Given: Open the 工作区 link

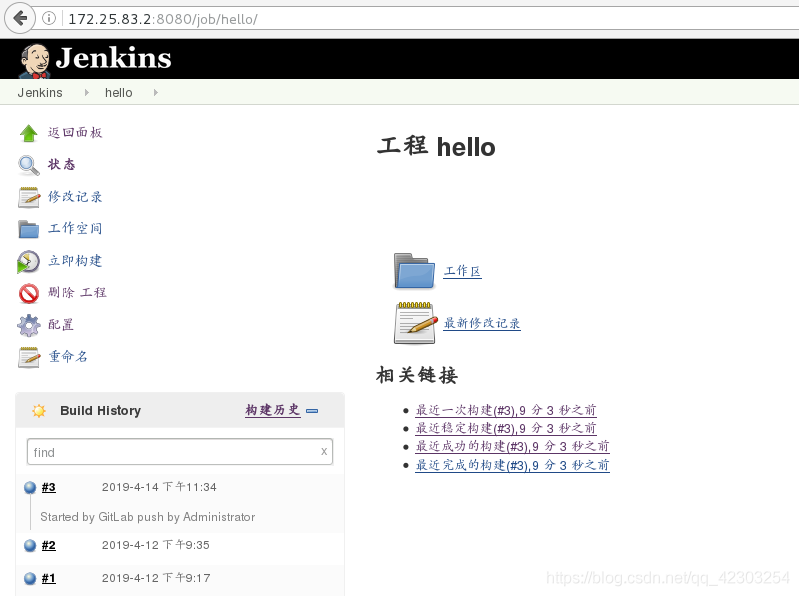Looking at the screenshot, I should point(462,271).
